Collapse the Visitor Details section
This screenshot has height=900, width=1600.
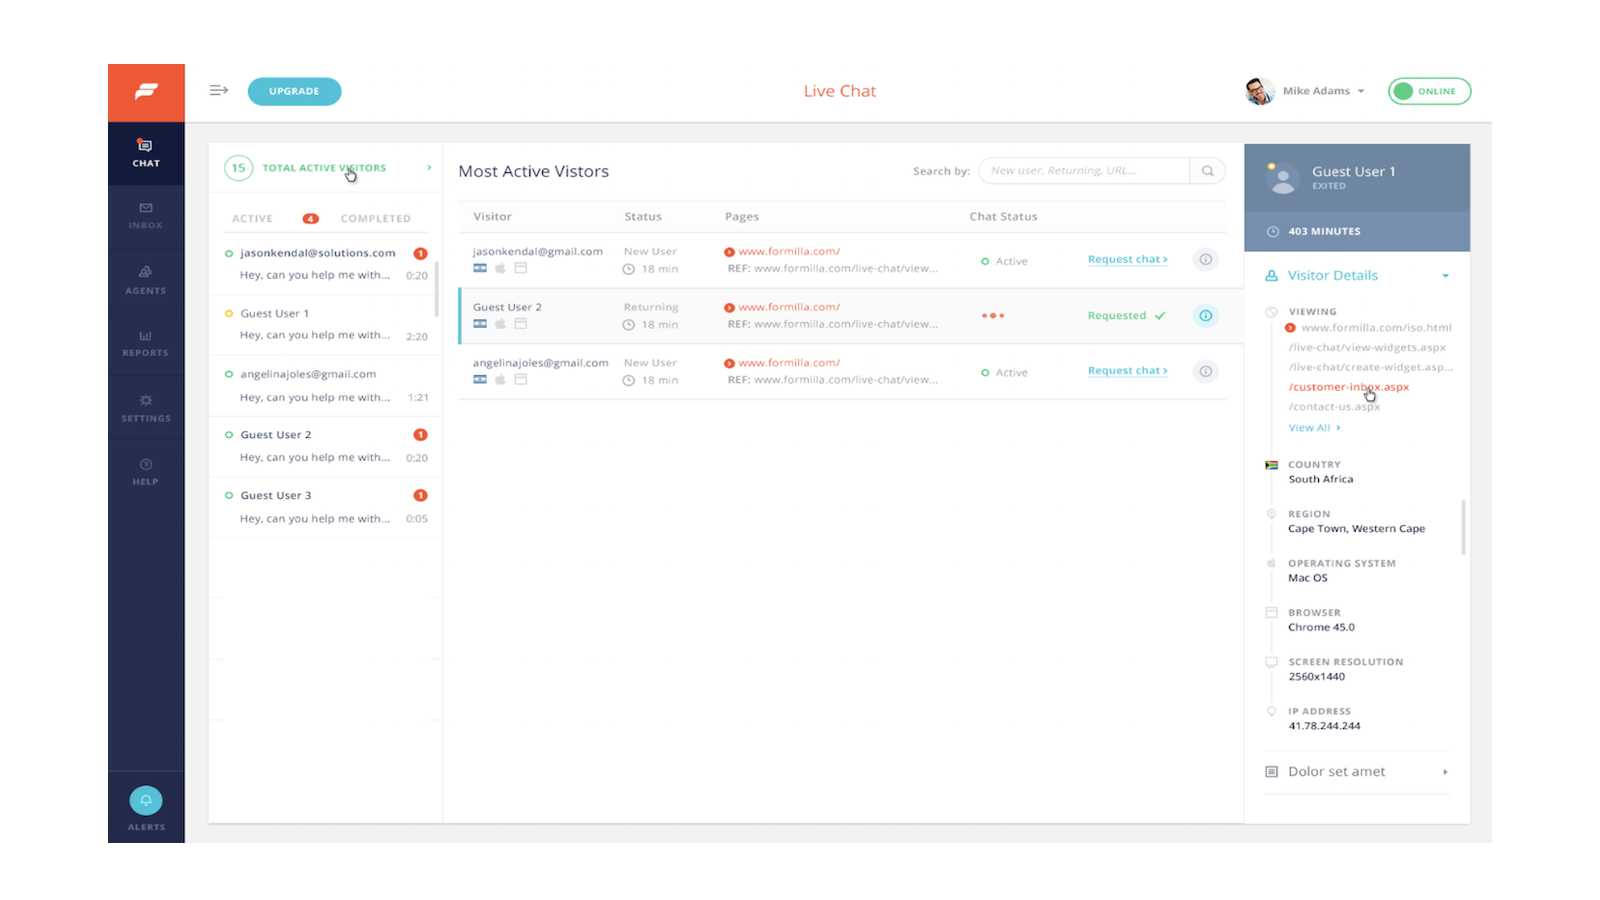click(x=1444, y=275)
